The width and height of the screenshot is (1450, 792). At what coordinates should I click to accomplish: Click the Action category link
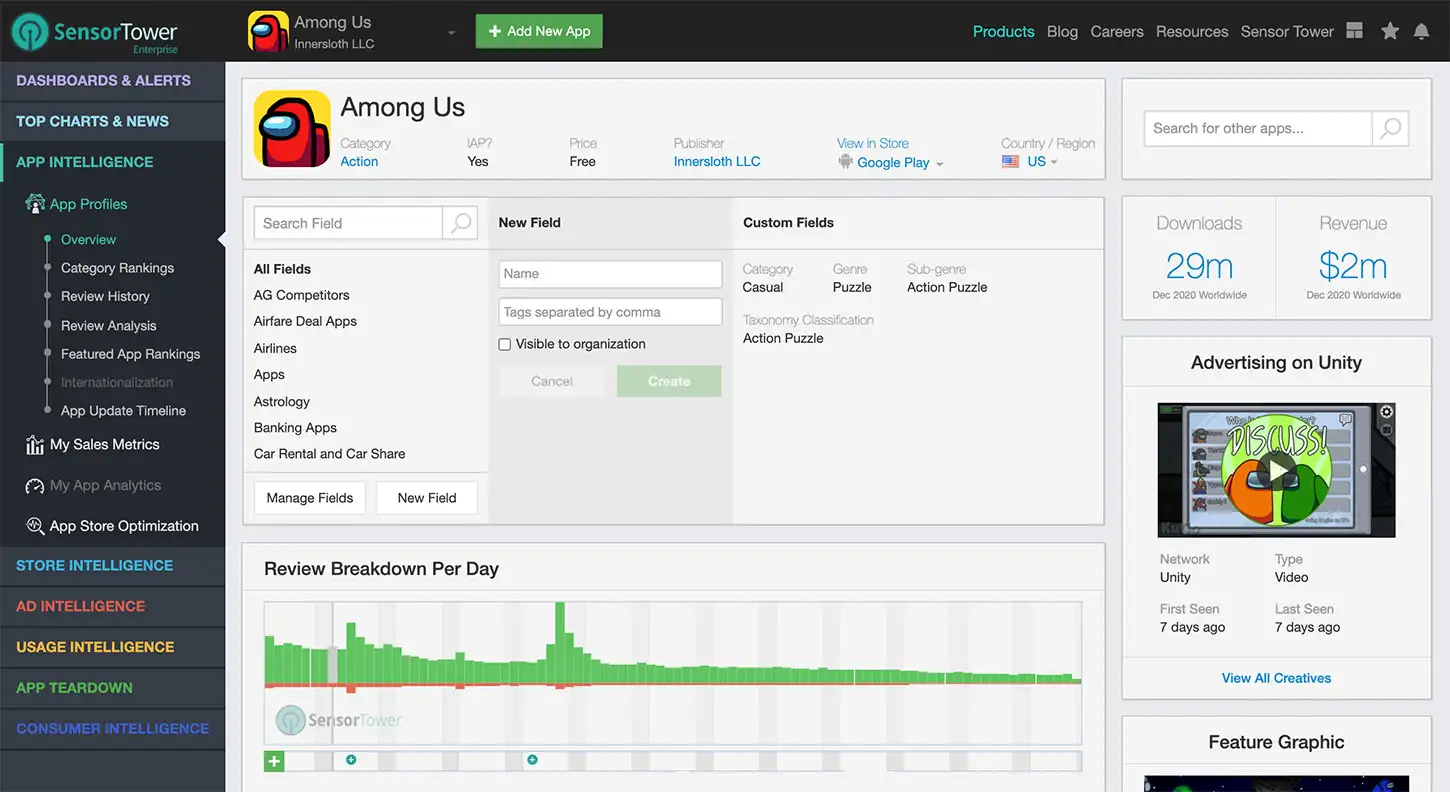(x=359, y=161)
